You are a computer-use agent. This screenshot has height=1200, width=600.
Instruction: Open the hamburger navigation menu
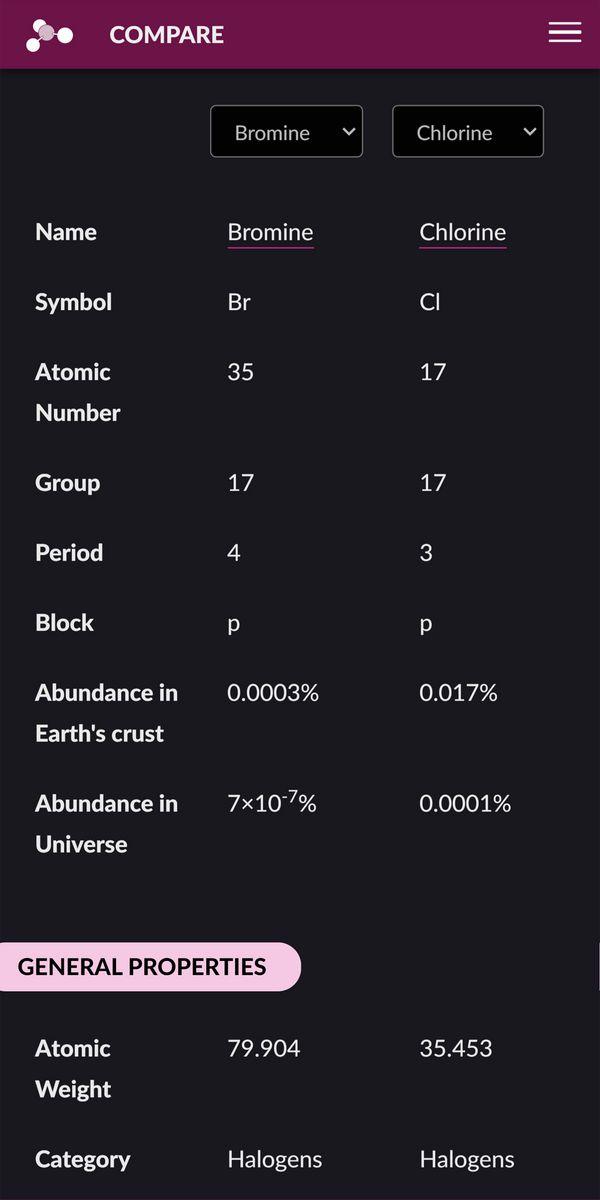pos(565,33)
